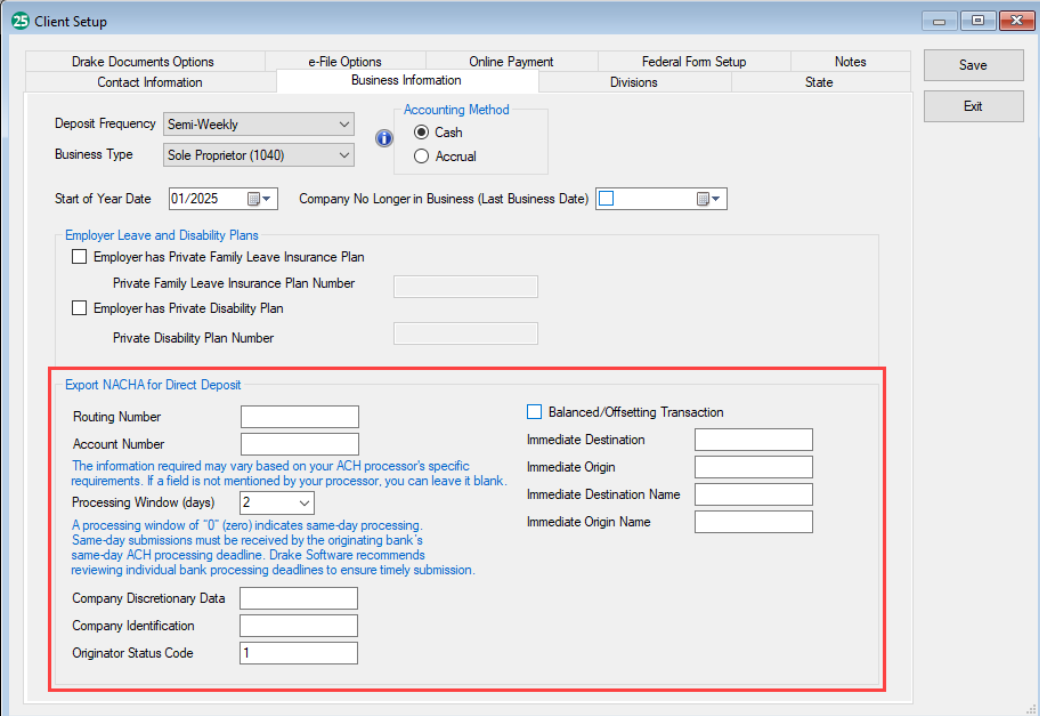
Task: Click the Exit button
Action: point(972,106)
